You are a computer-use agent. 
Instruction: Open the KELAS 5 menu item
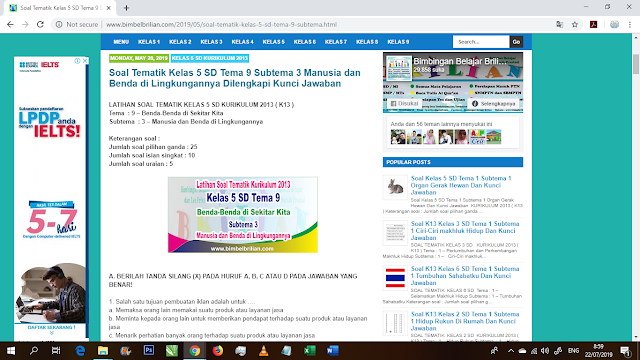coord(273,42)
